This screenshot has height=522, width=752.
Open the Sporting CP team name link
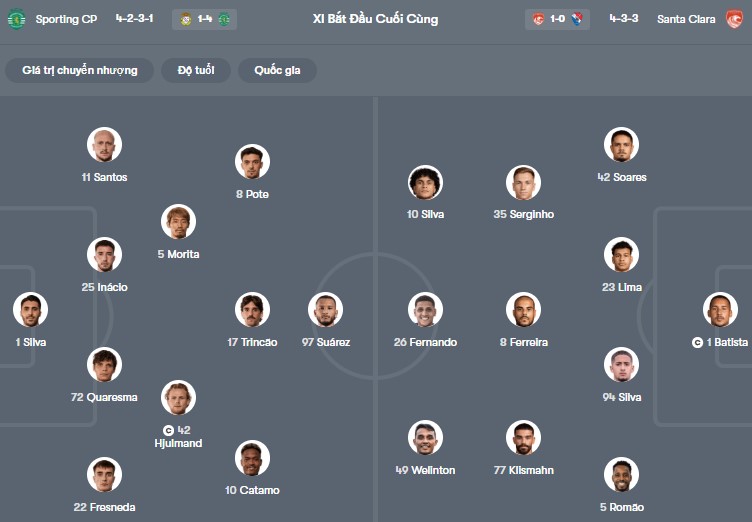click(64, 19)
